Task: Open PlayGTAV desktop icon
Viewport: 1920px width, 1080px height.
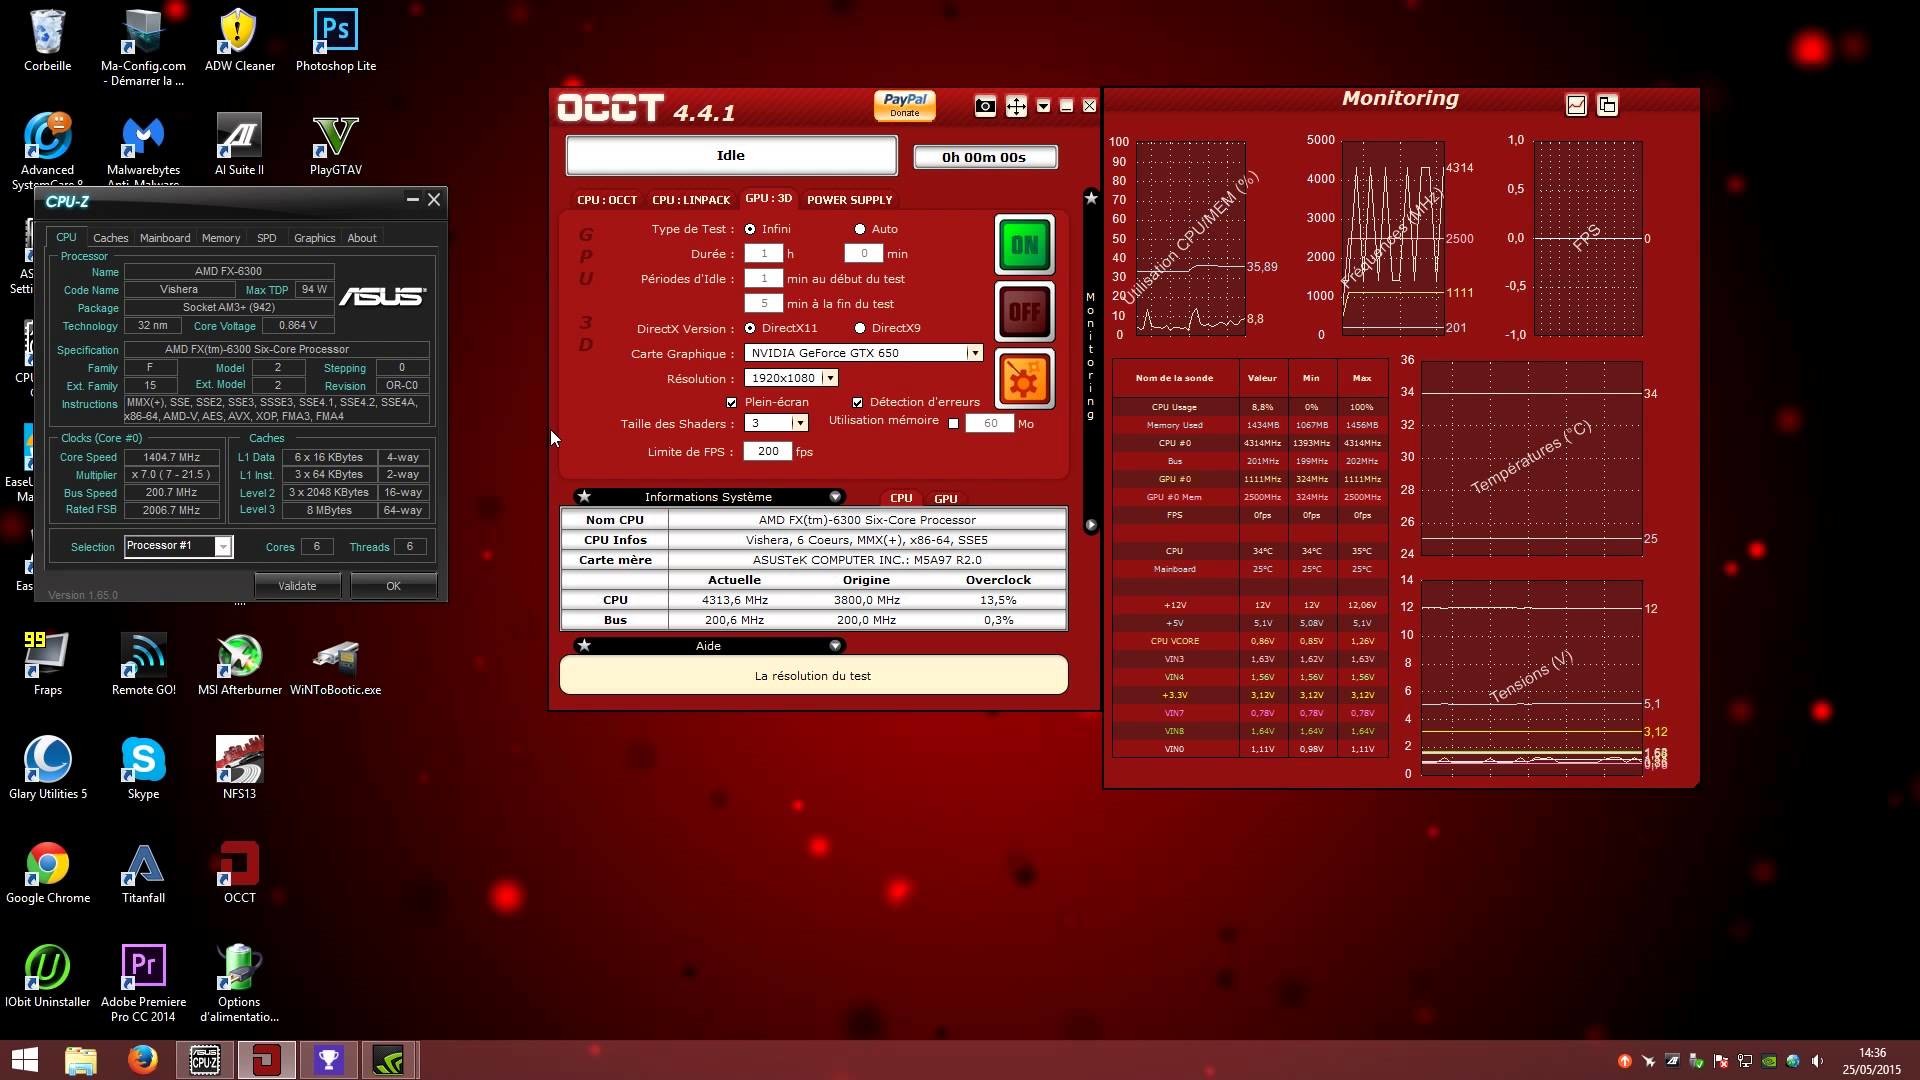Action: [336, 145]
